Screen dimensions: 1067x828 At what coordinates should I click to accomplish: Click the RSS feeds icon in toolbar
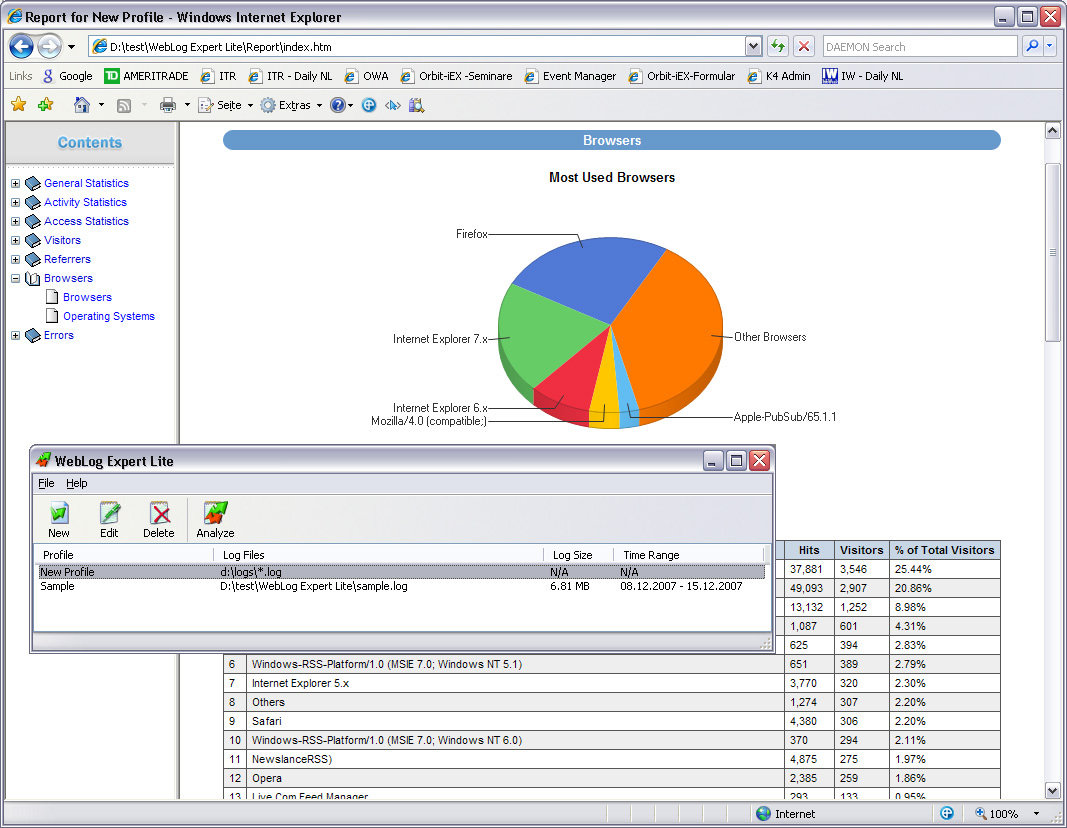pos(124,105)
